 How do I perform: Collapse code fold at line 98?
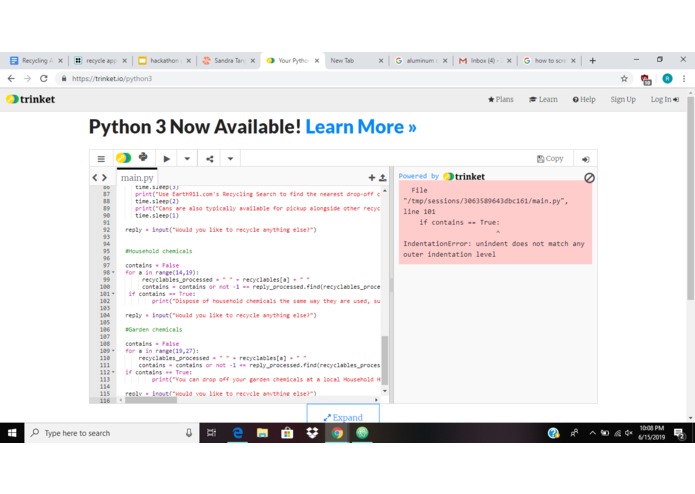click(x=113, y=272)
